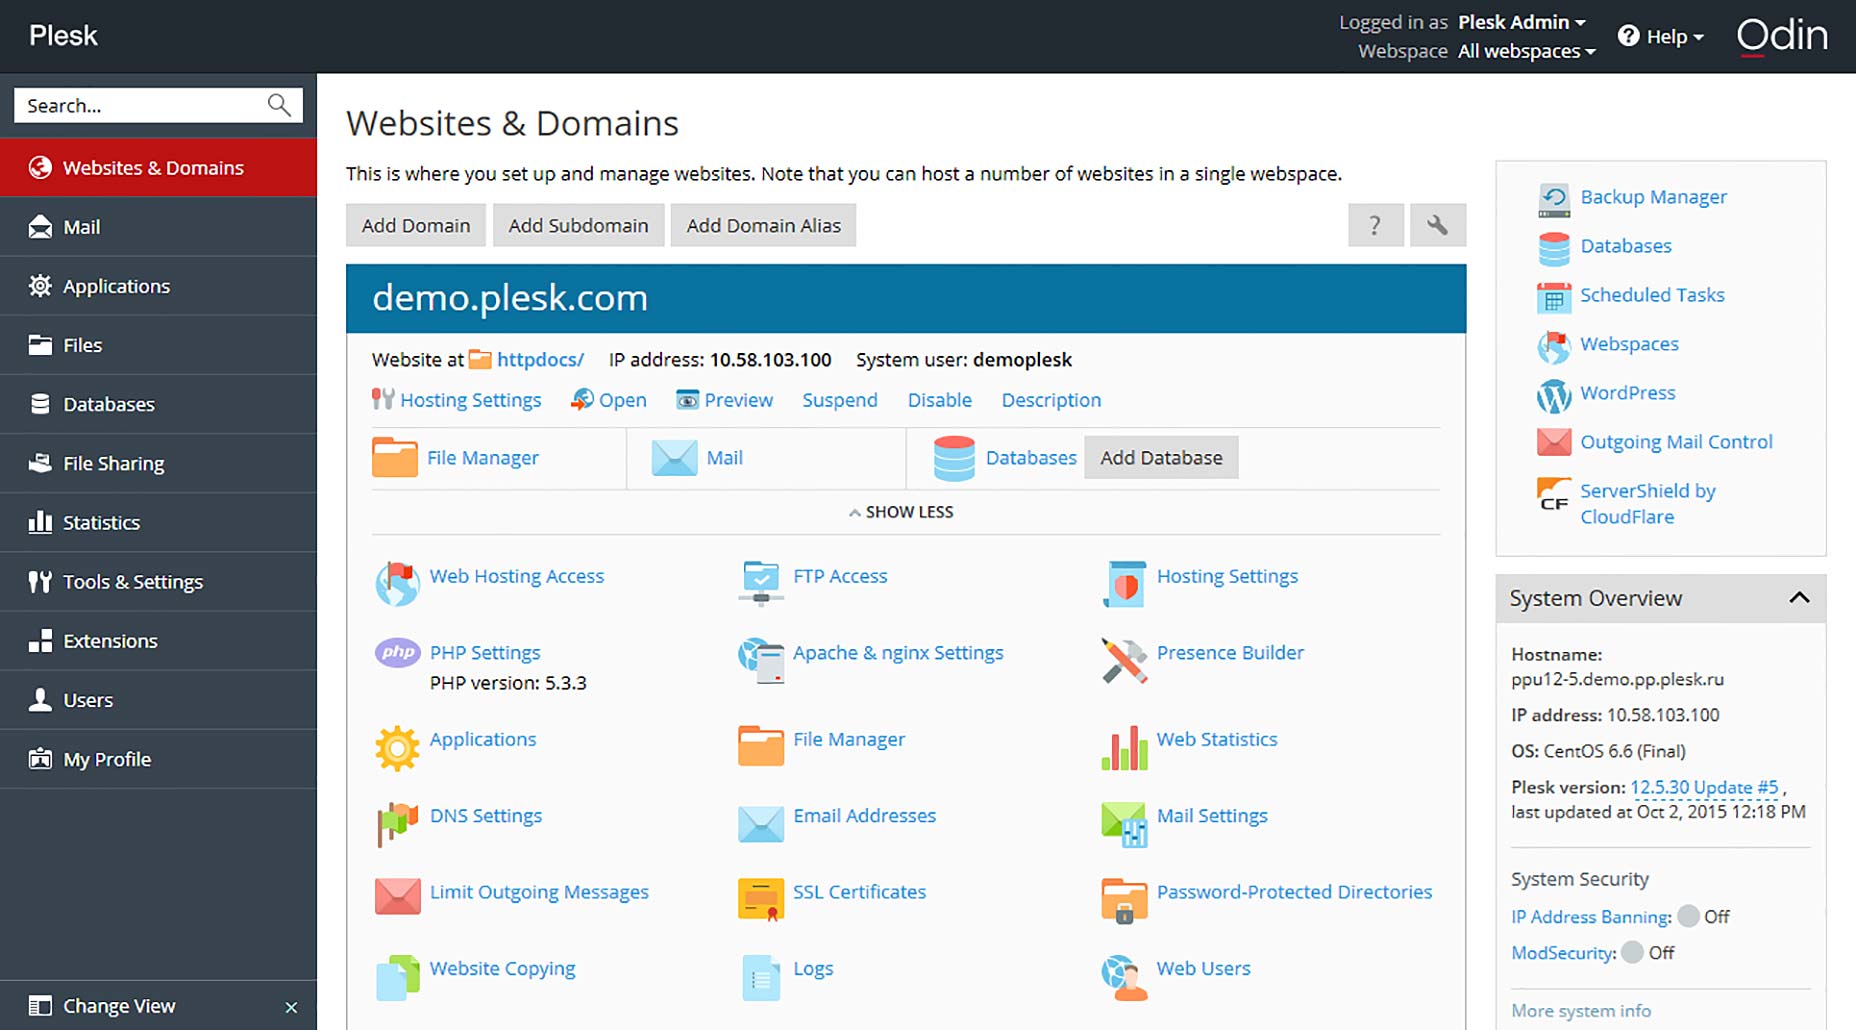Click the Web Statistics bar chart icon
This screenshot has width=1856, height=1030.
click(x=1124, y=747)
